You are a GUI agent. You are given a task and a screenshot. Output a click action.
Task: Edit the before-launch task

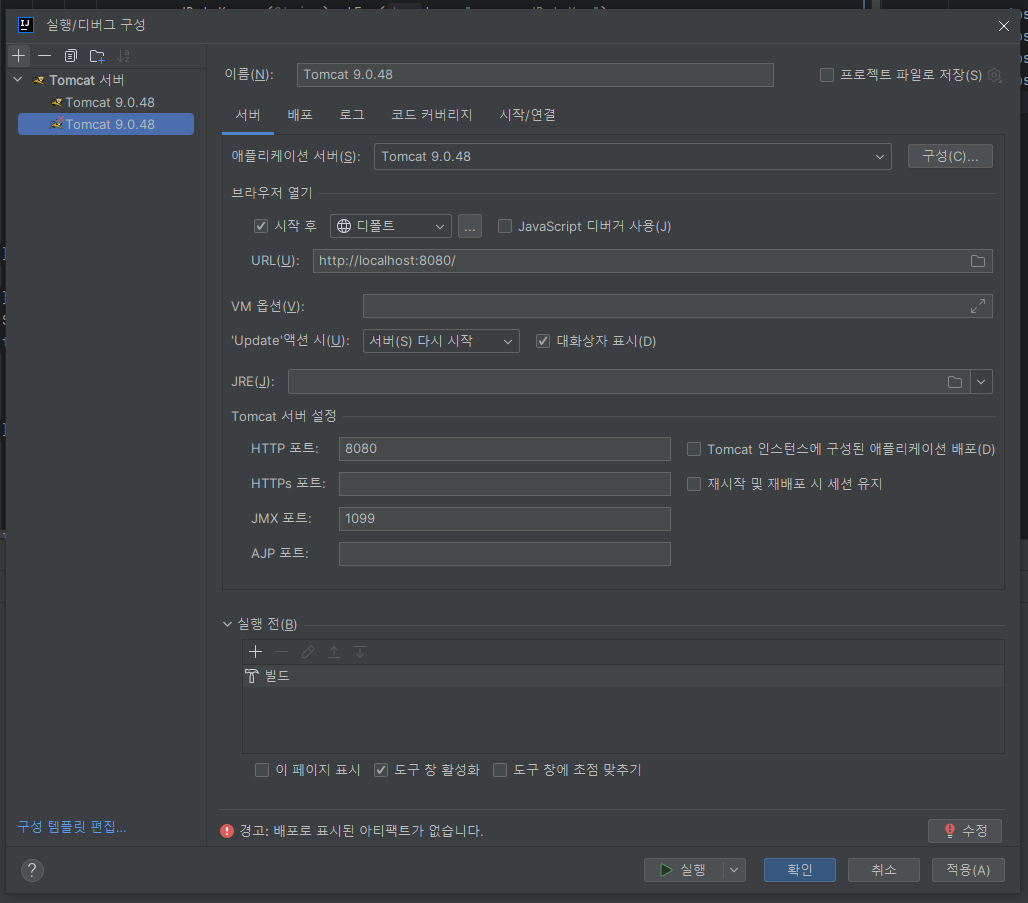pos(307,651)
